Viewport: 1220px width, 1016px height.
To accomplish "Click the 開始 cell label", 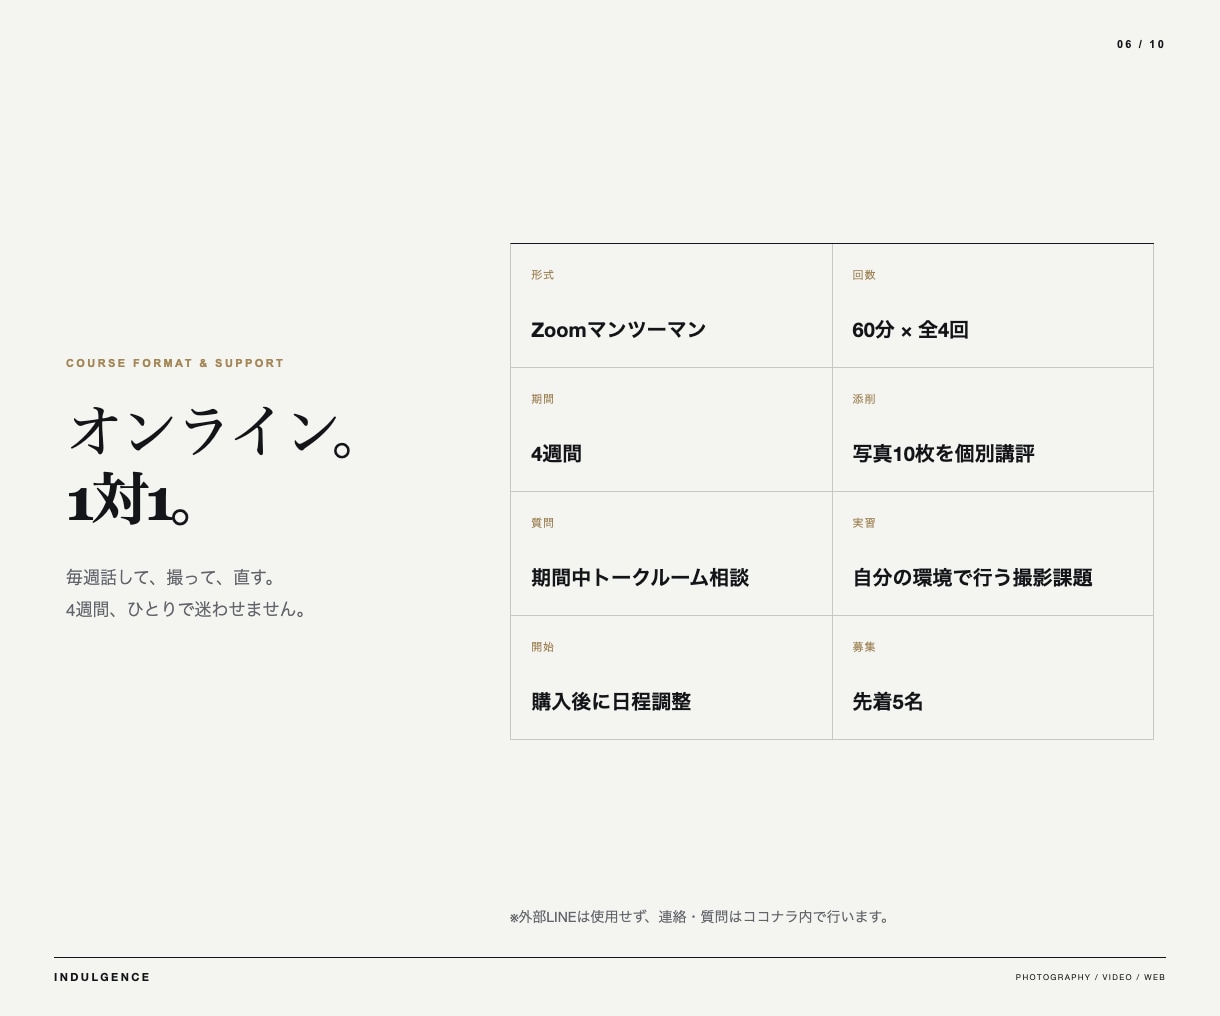I will [x=542, y=647].
